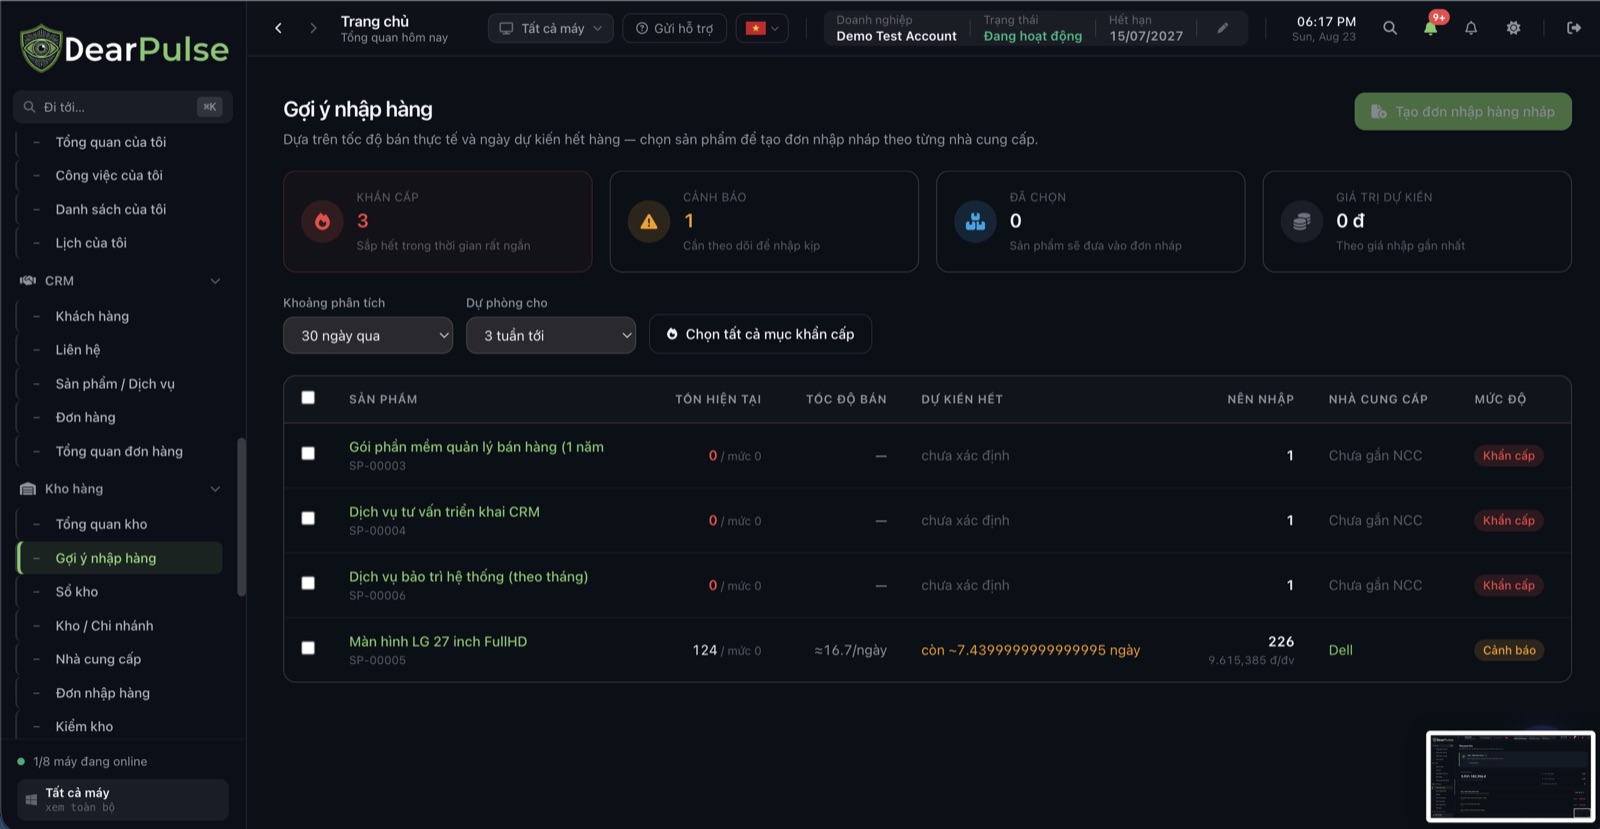Click the fire icon in Khẩn cấp card
The height and width of the screenshot is (829, 1600).
[x=322, y=221]
